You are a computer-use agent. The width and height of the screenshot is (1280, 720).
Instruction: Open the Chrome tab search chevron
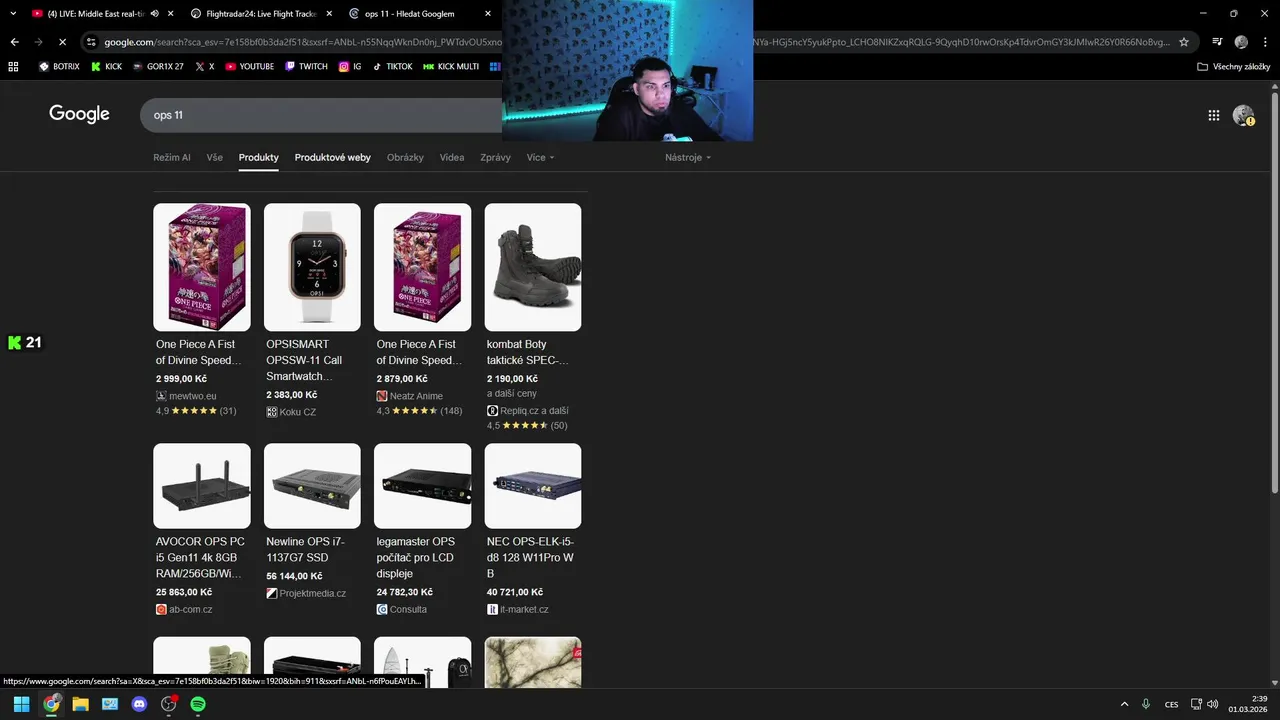tap(13, 13)
